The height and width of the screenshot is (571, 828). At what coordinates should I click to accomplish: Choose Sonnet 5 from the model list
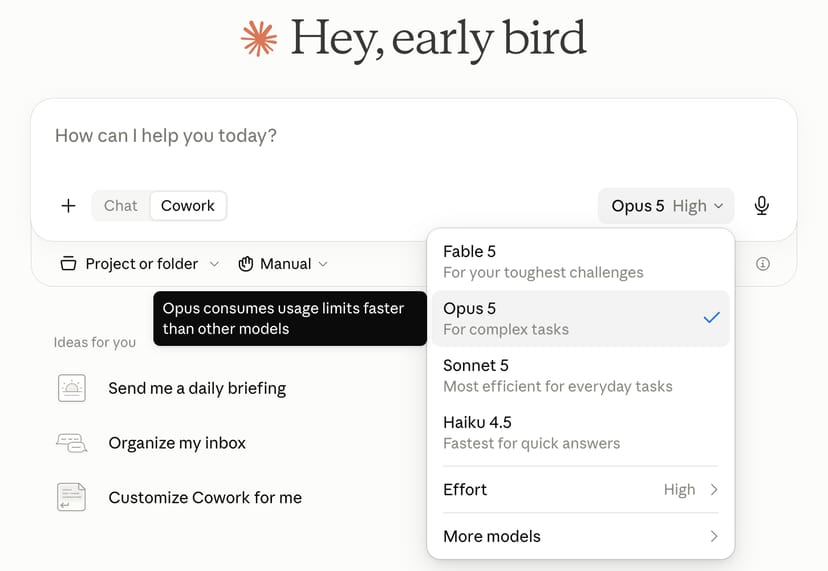(580, 376)
